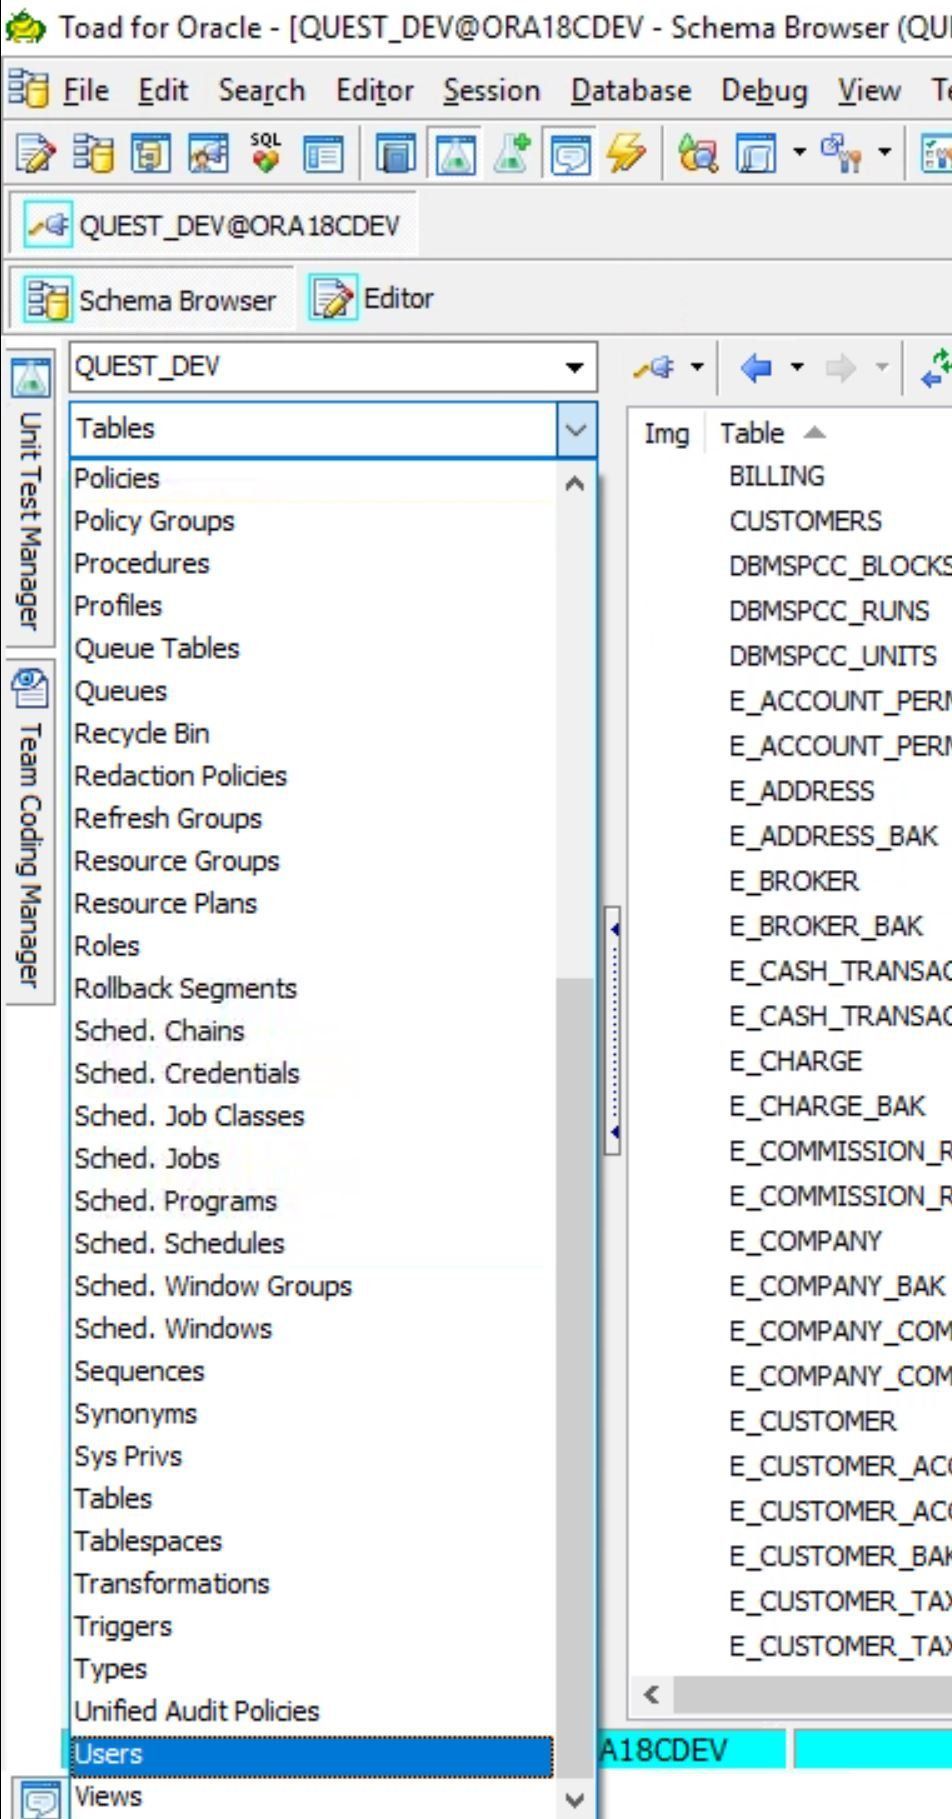Open the Database menu
Image resolution: width=952 pixels, height=1819 pixels.
click(x=631, y=91)
